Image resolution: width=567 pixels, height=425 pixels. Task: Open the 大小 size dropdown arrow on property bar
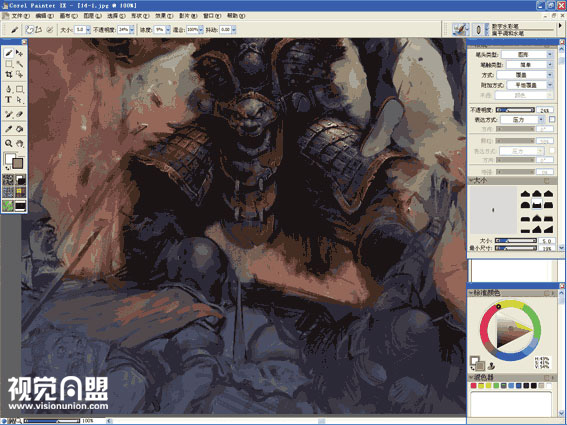pos(88,30)
